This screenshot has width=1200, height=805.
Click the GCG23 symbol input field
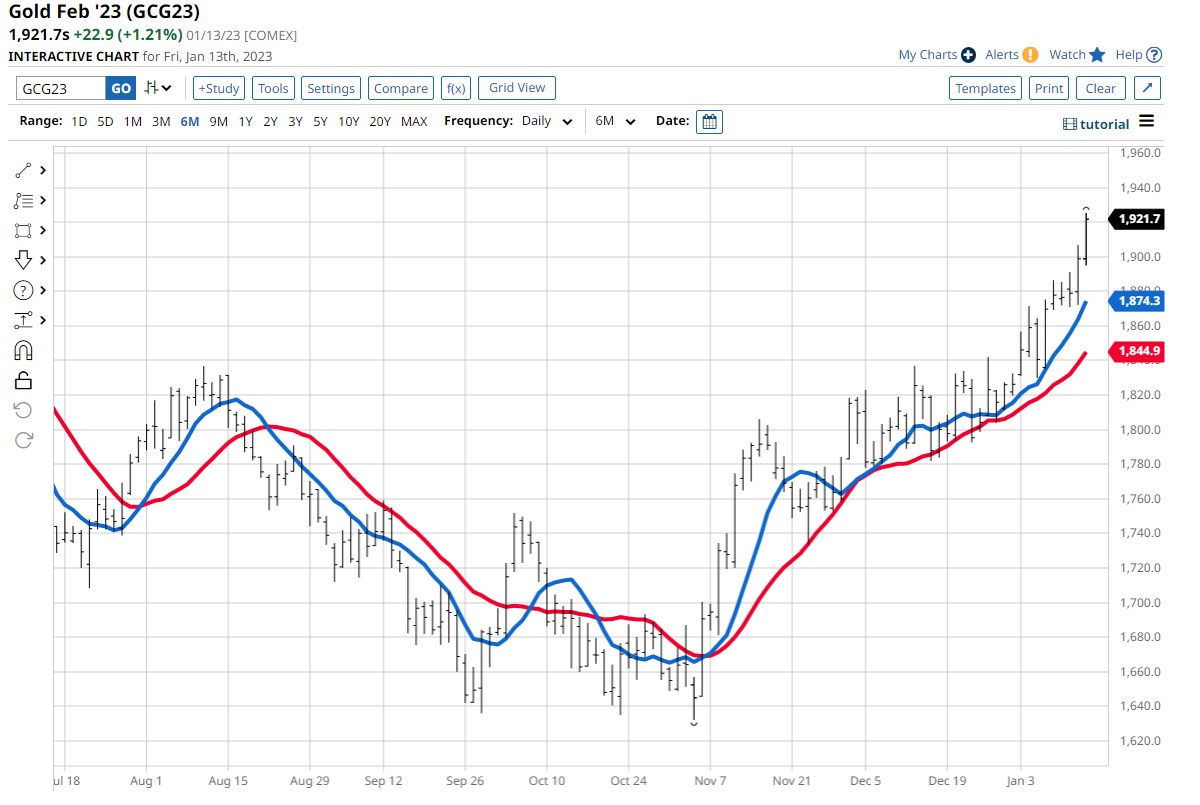(x=60, y=88)
